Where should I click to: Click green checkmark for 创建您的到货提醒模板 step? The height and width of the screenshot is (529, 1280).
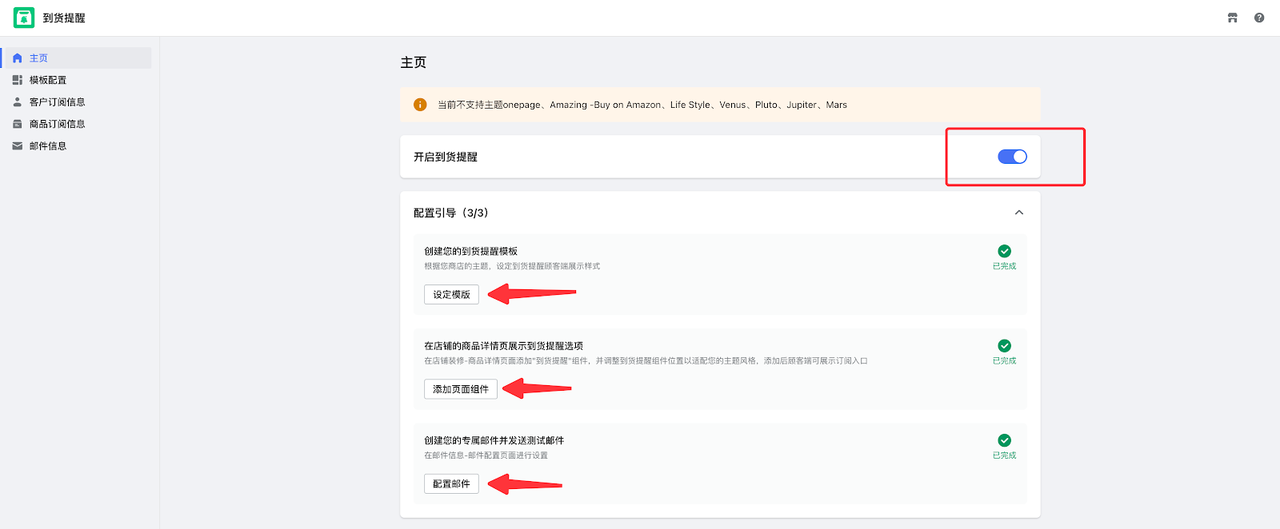point(1004,251)
